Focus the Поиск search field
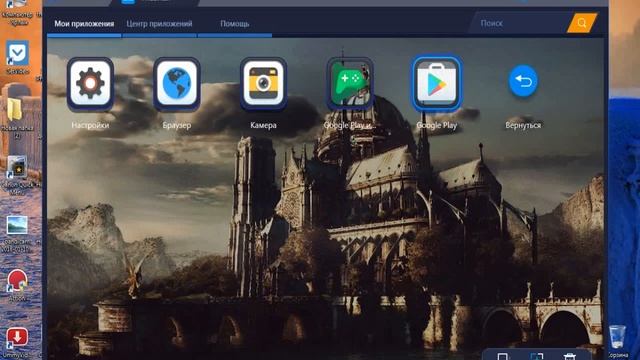 tap(520, 23)
